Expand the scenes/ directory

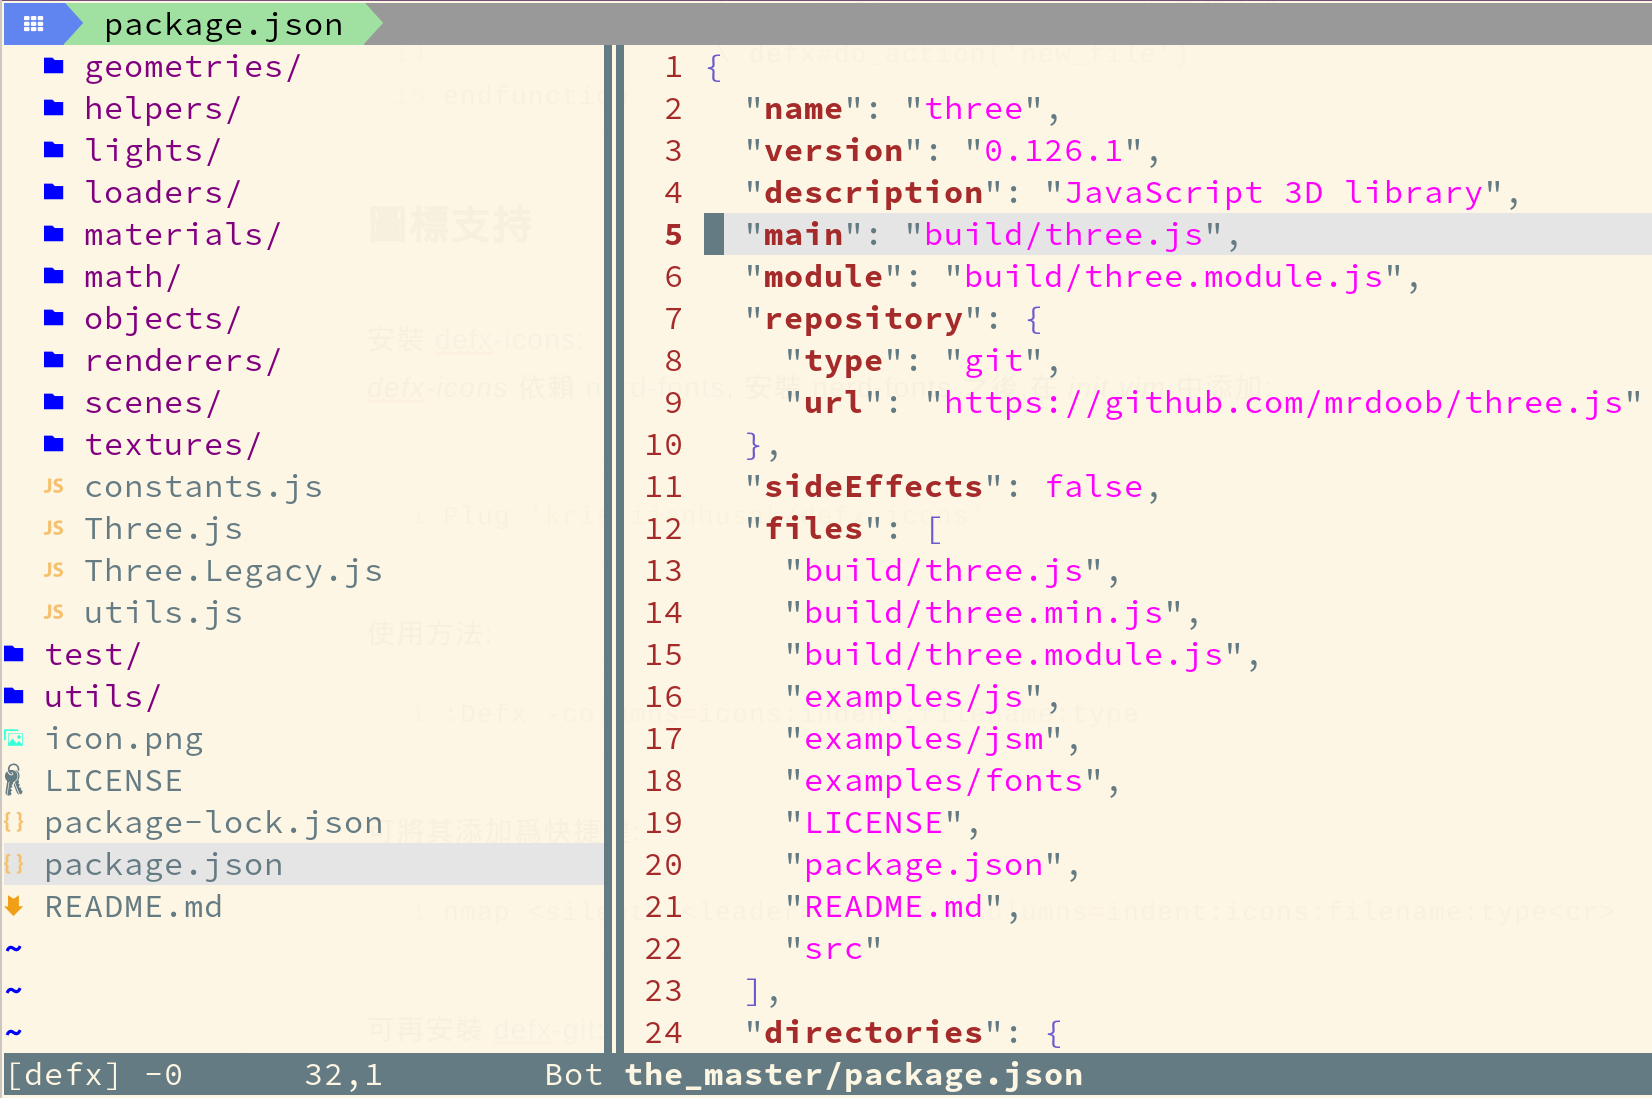[x=152, y=403]
